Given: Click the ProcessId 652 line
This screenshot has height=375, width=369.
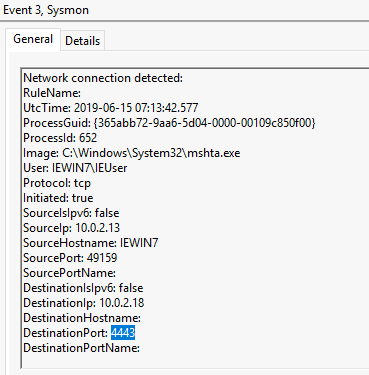Looking at the screenshot, I should coord(60,138).
